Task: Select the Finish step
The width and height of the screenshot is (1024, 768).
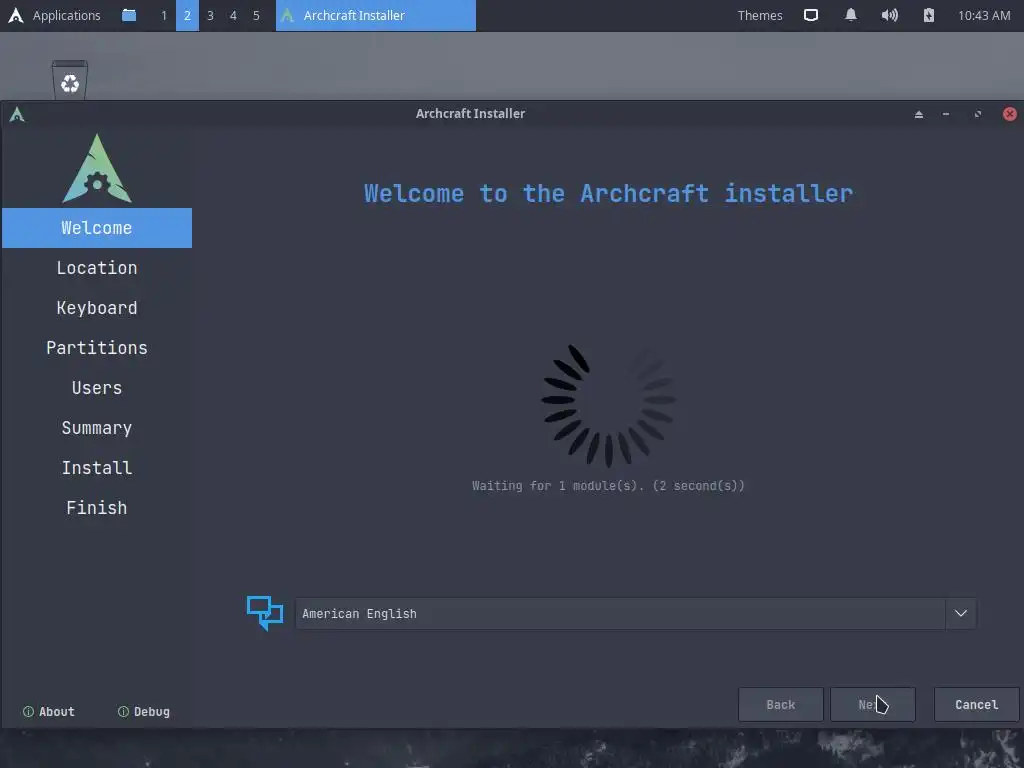Action: tap(97, 507)
